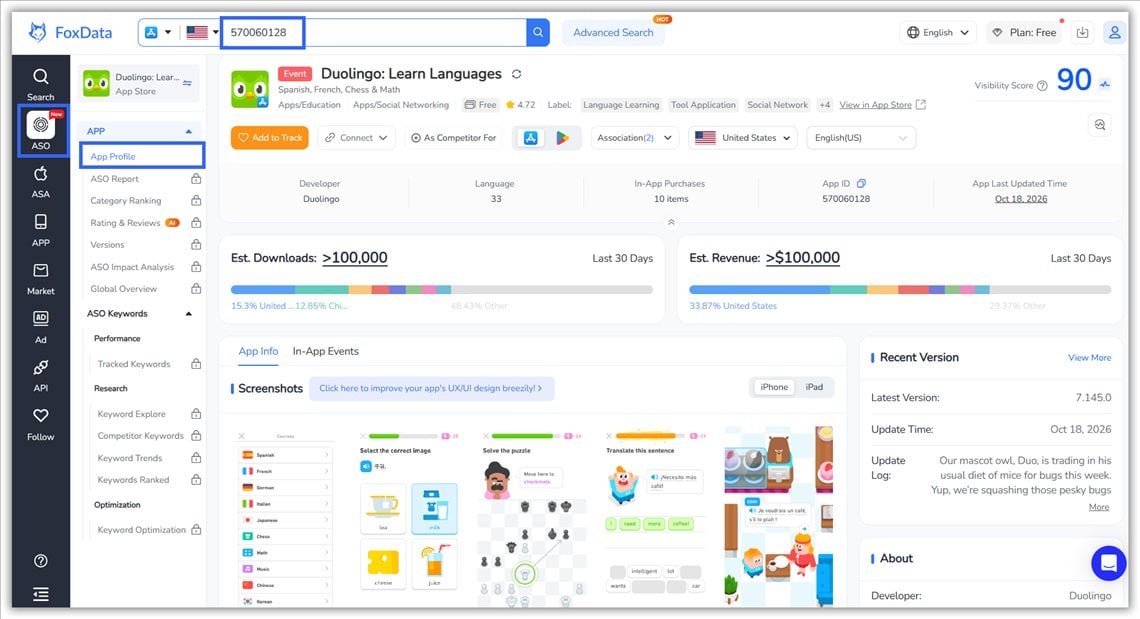This screenshot has width=1140, height=619.
Task: Click lock icon beside ASO Report
Action: click(x=196, y=178)
